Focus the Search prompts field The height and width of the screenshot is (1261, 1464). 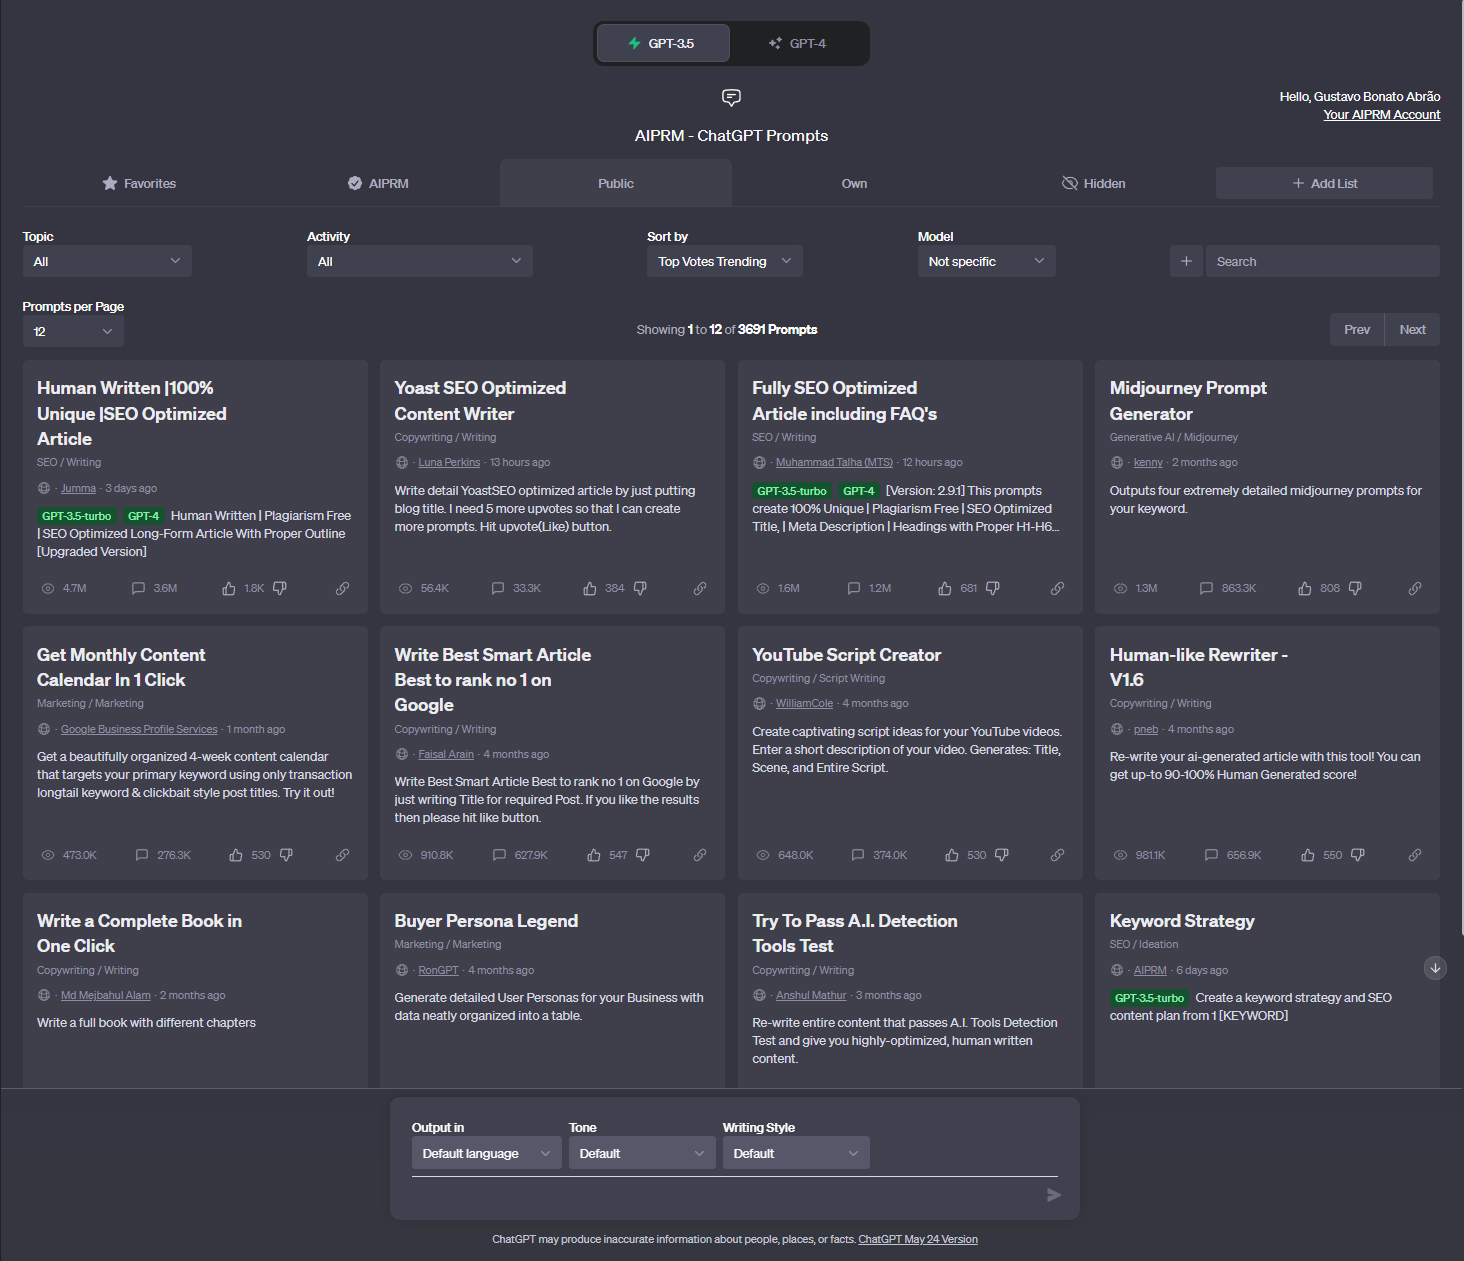click(x=1322, y=261)
